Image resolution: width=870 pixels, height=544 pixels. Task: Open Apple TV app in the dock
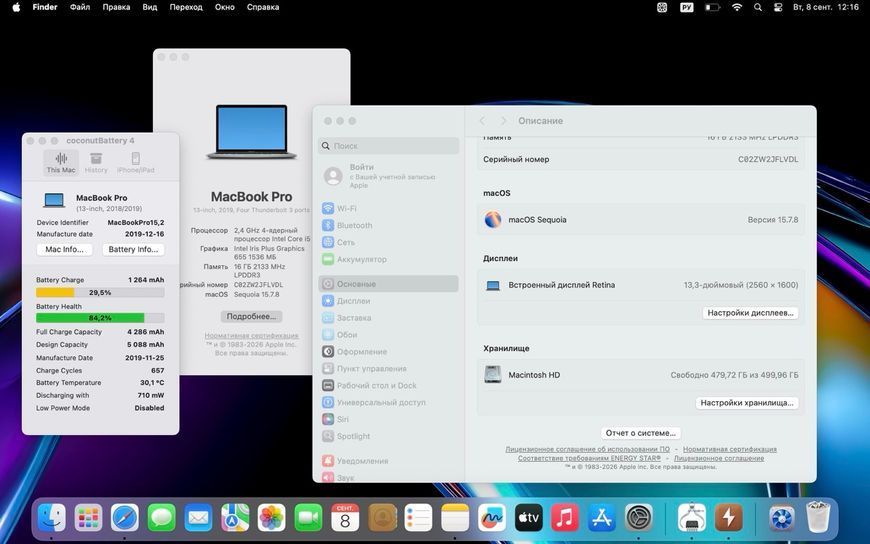pyautogui.click(x=528, y=518)
